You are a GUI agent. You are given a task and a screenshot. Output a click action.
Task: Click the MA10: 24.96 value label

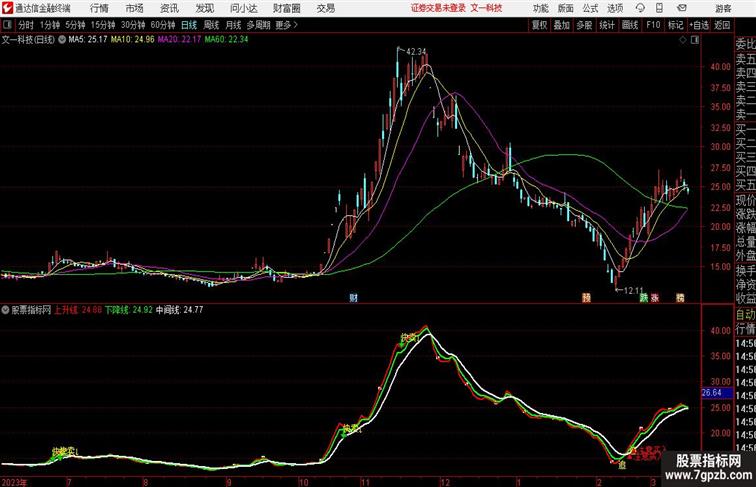[x=133, y=40]
